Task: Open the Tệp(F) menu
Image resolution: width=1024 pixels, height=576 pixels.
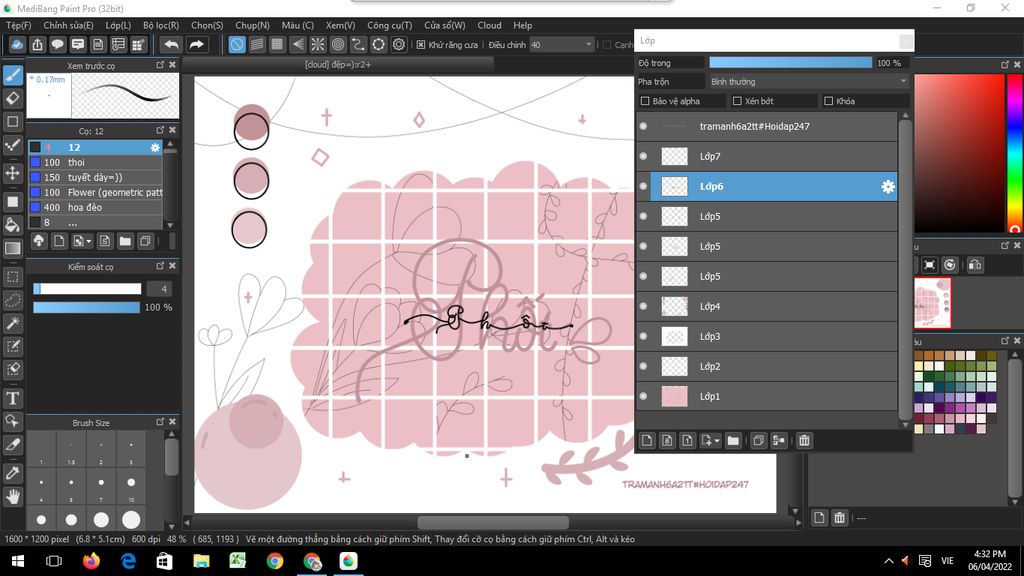Action: point(18,25)
